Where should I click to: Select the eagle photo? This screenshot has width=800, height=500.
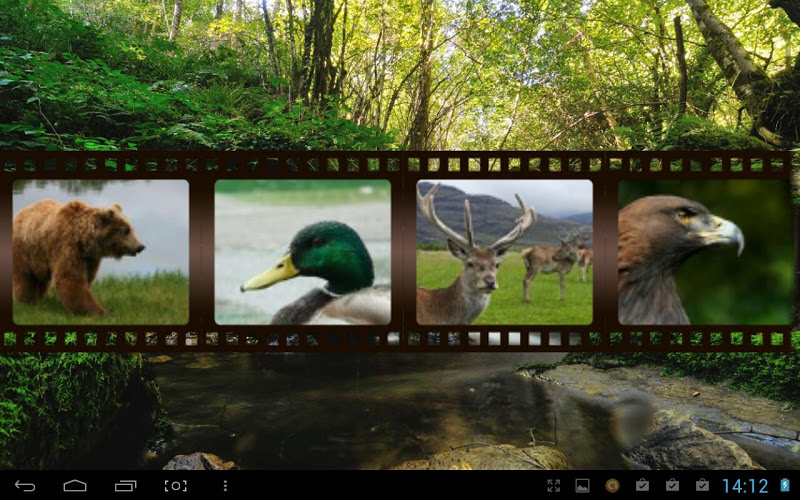tap(706, 252)
